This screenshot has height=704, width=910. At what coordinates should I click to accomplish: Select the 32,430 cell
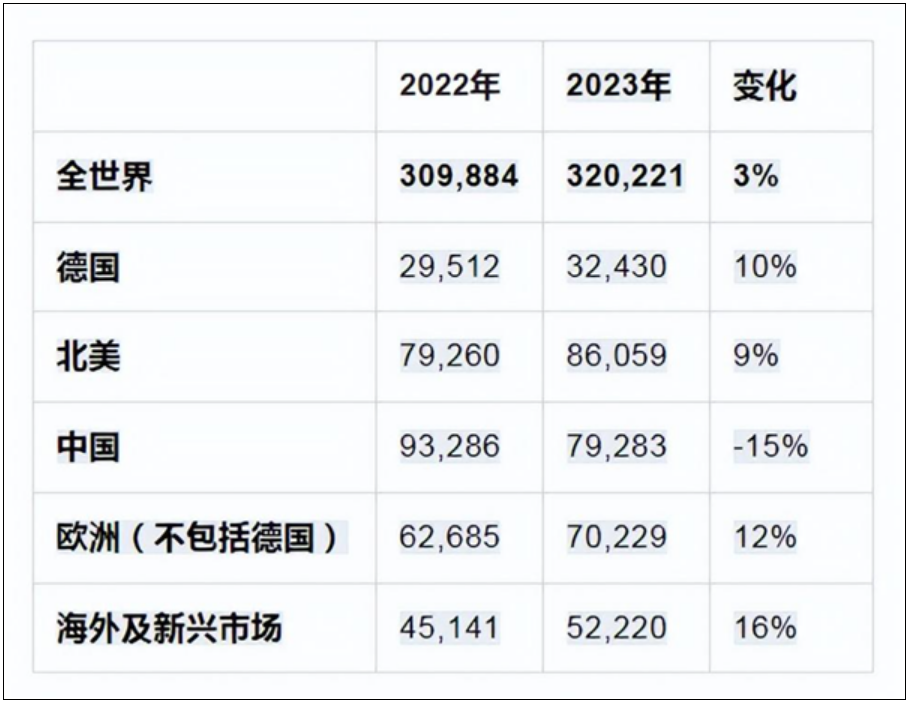(x=616, y=267)
